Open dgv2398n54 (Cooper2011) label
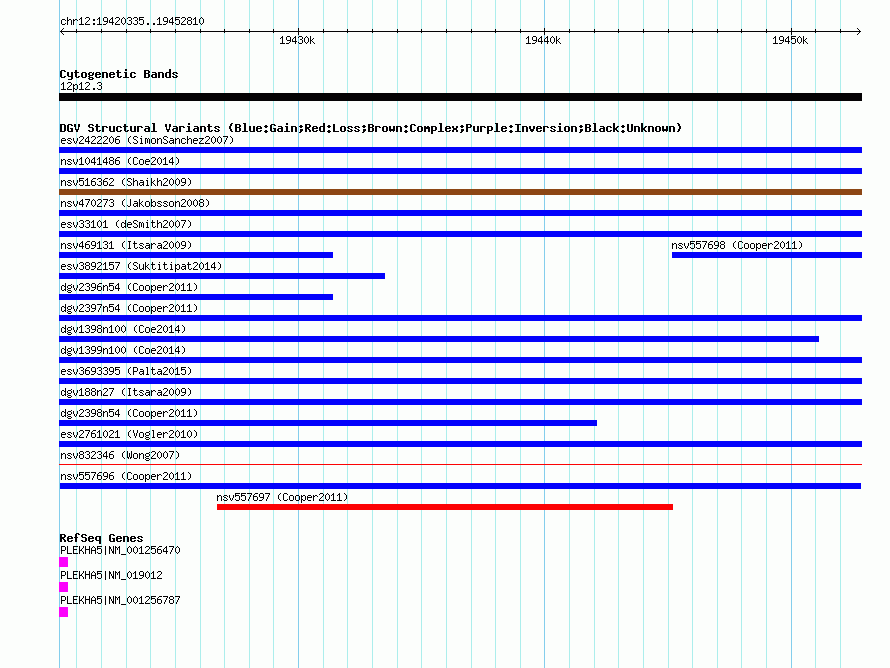This screenshot has height=668, width=890. (x=129, y=413)
